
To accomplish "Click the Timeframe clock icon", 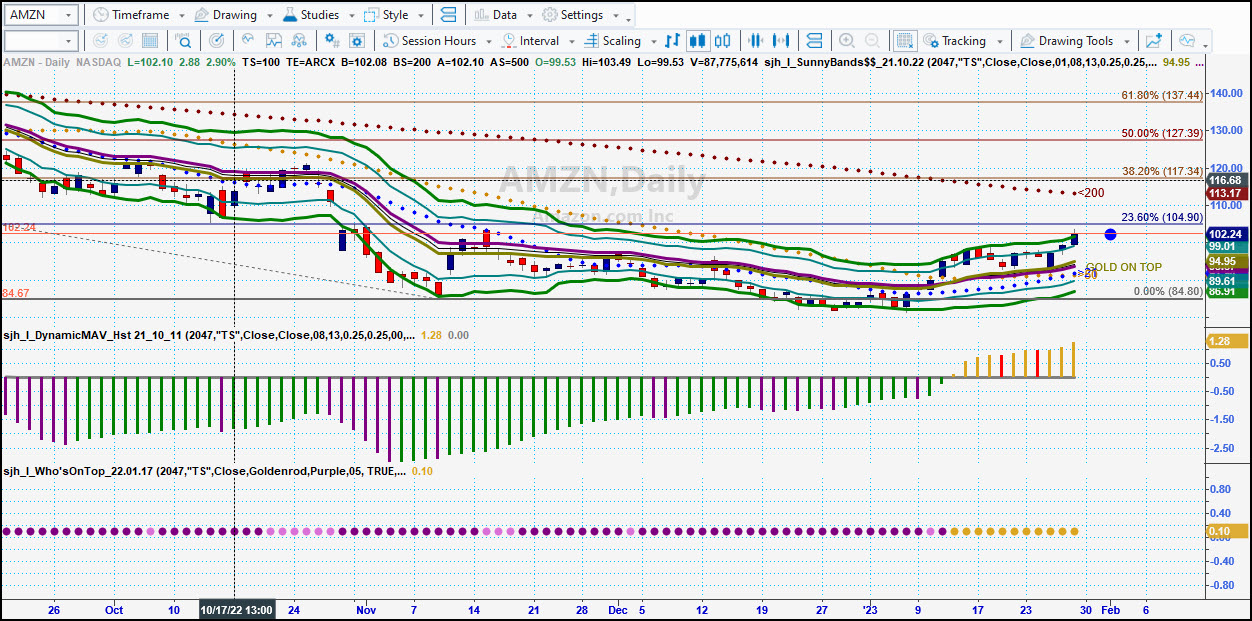I will tap(99, 15).
